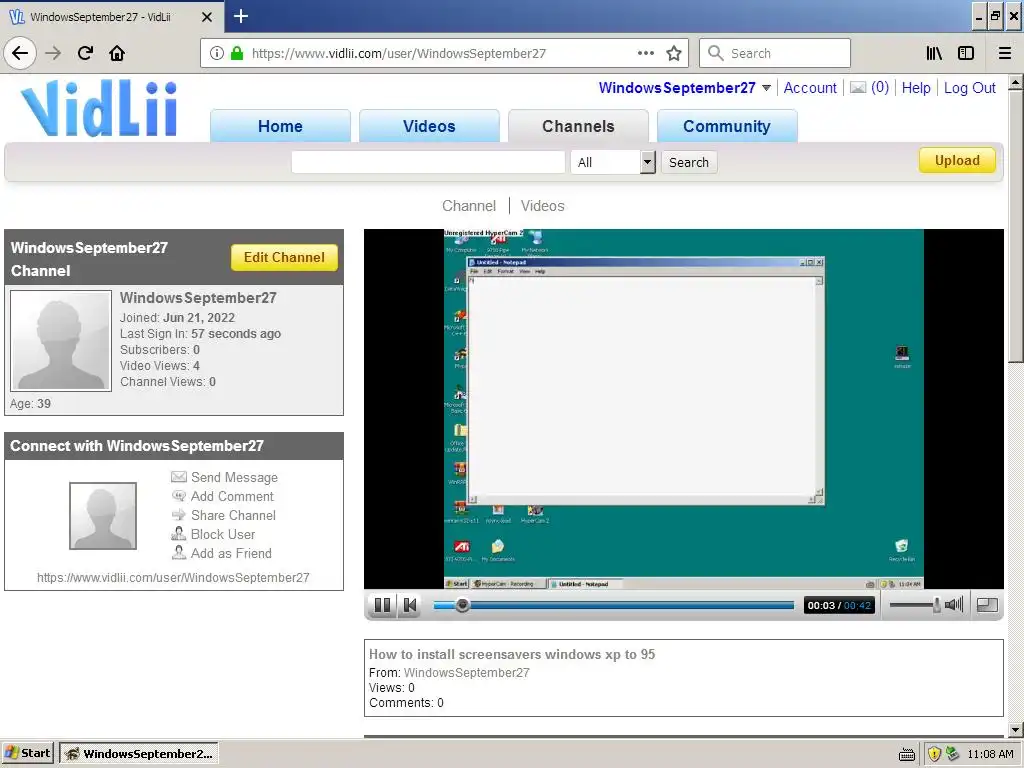This screenshot has width=1024, height=768.
Task: Click the Edit Channel button
Action: tap(284, 257)
